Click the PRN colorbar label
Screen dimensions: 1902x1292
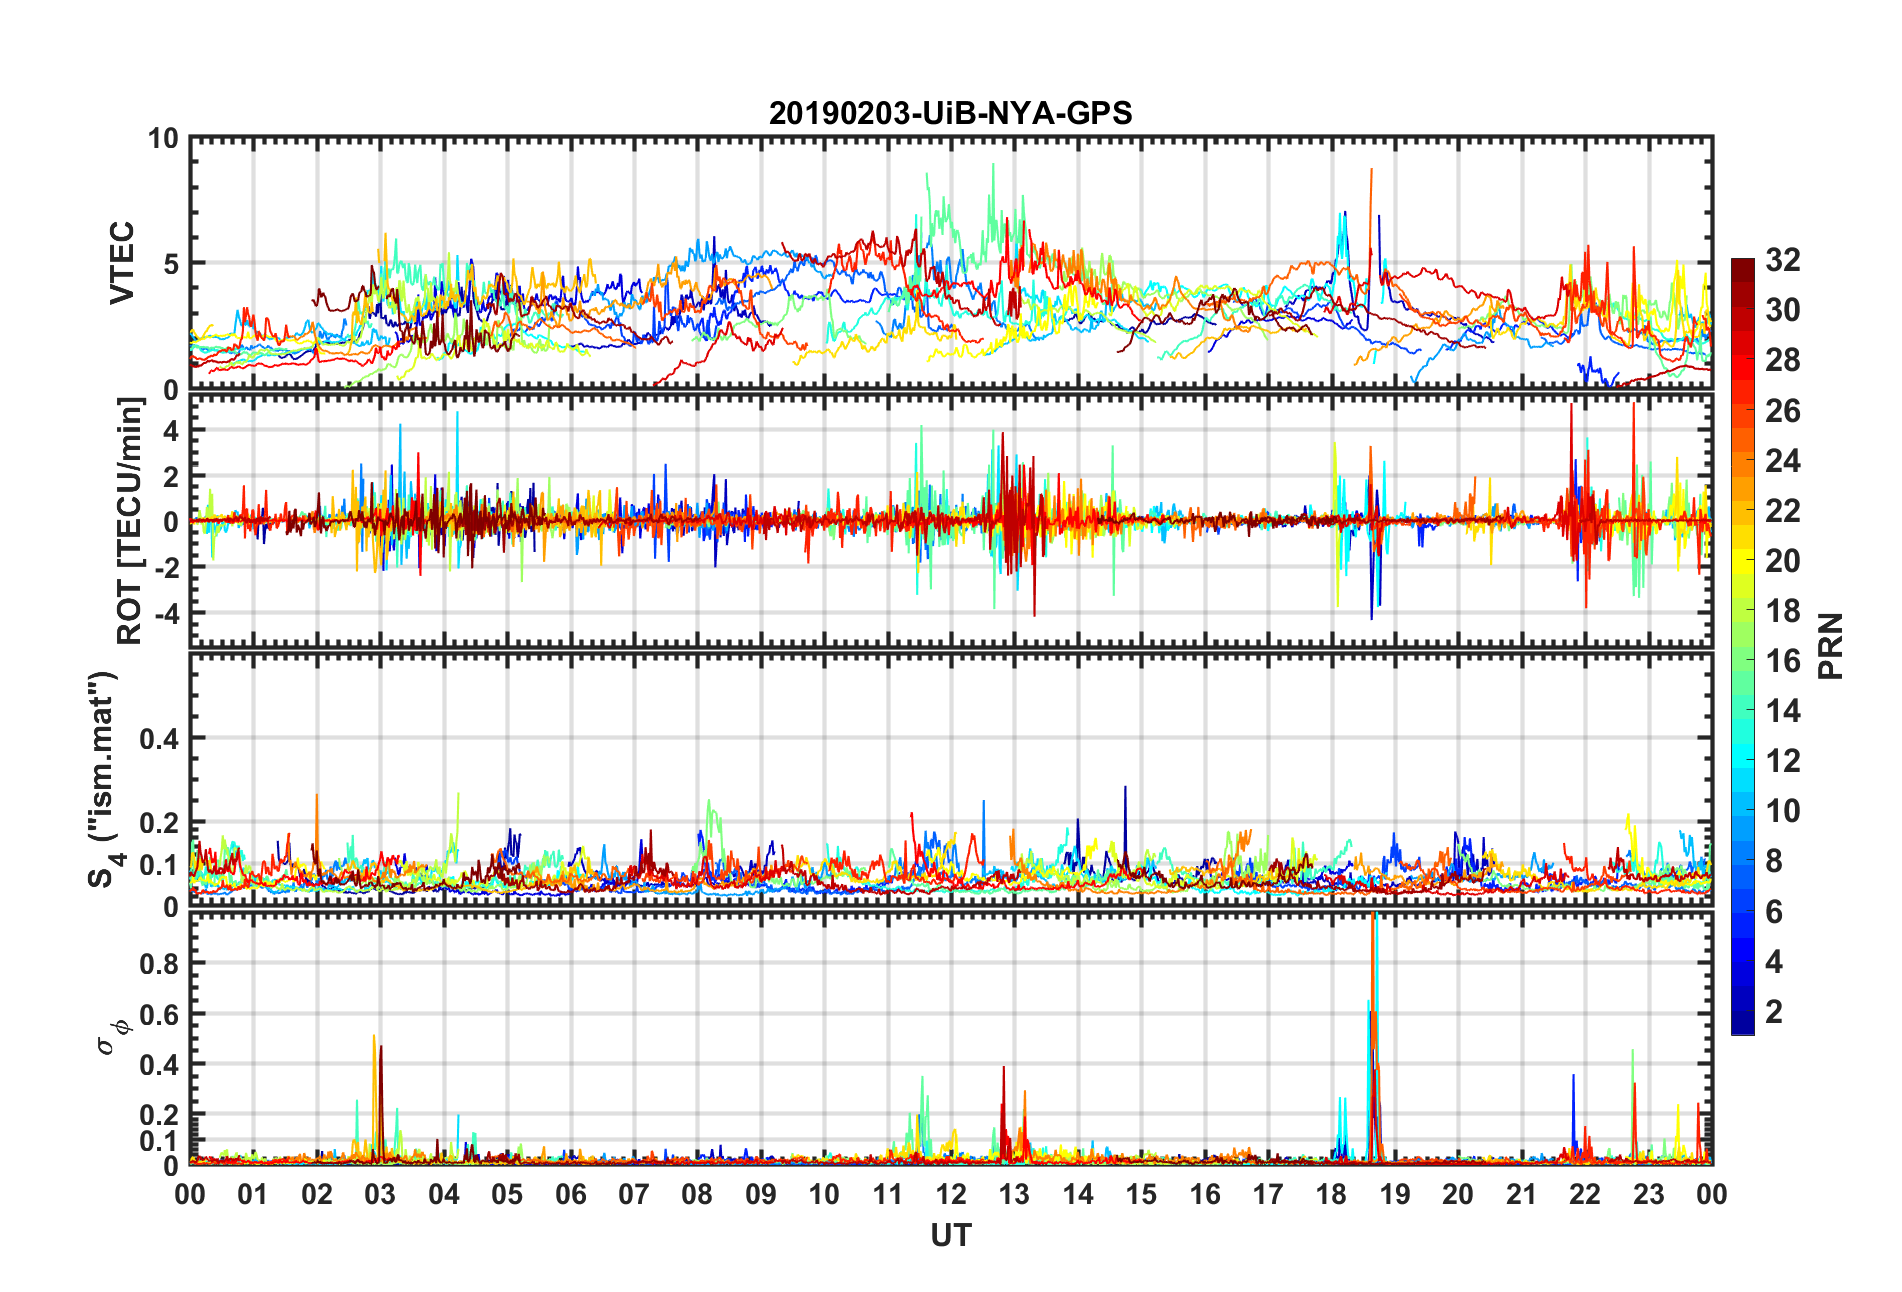1830,646
